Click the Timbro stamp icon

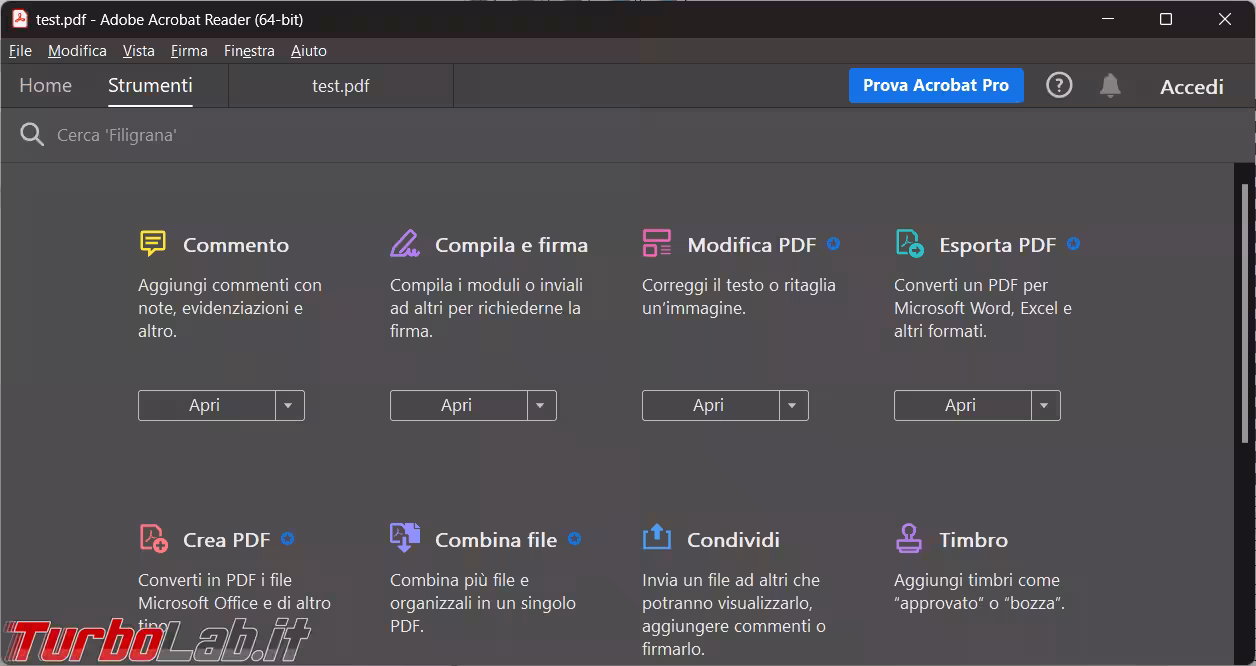(x=908, y=537)
